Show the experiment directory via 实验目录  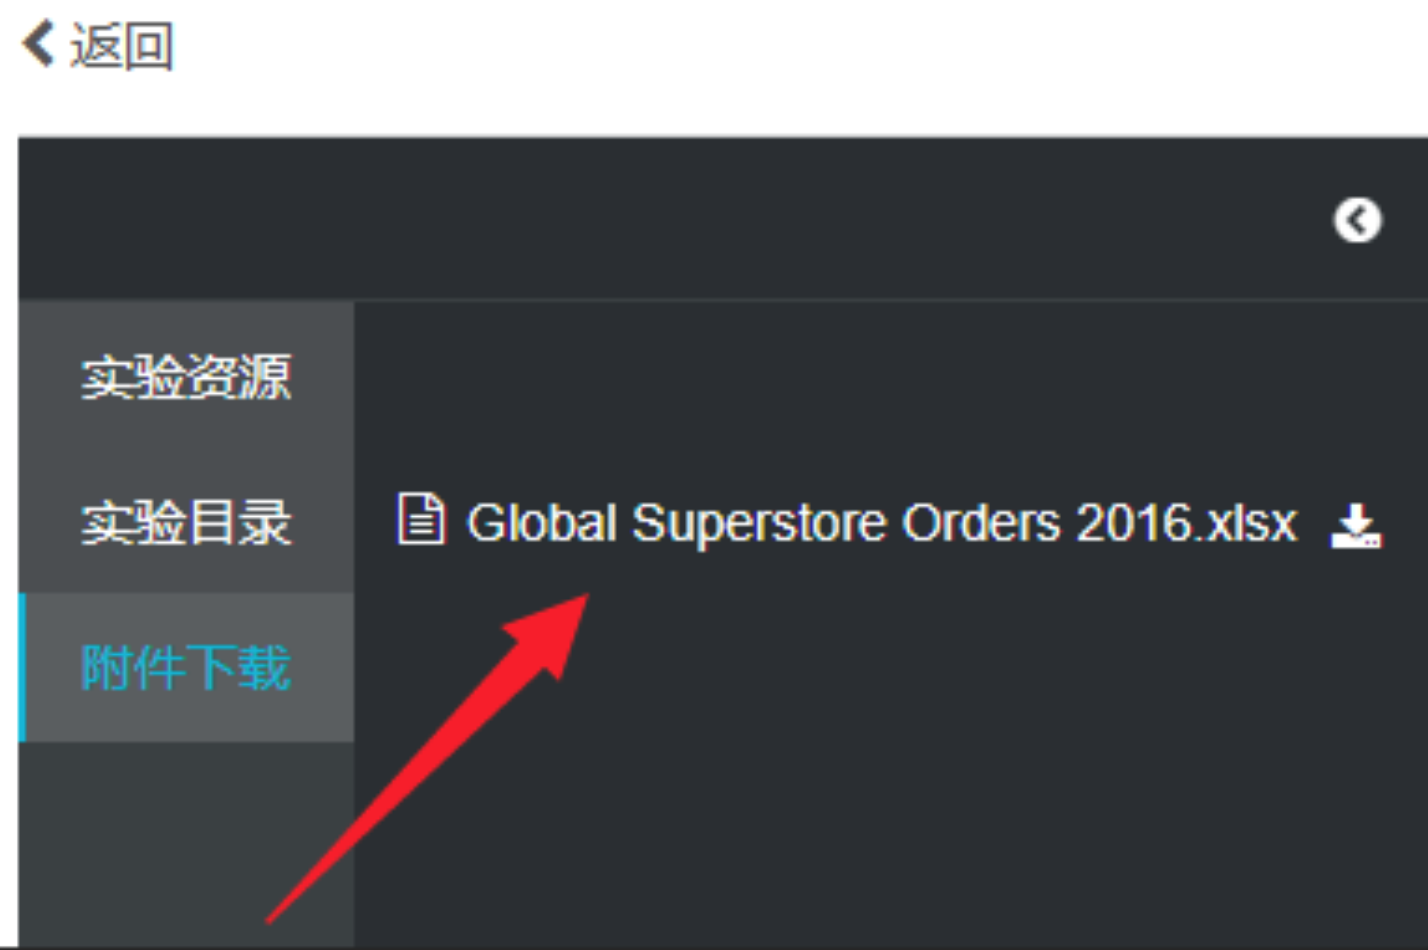pos(186,522)
